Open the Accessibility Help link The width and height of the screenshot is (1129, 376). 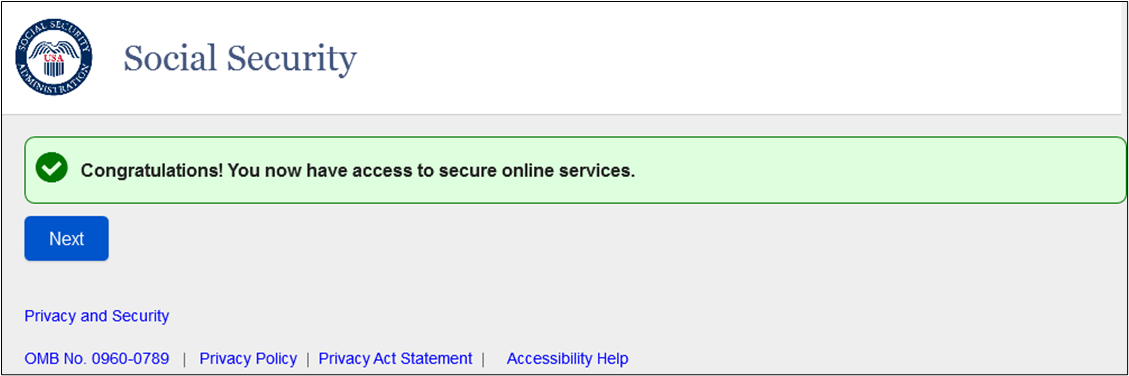click(x=567, y=358)
